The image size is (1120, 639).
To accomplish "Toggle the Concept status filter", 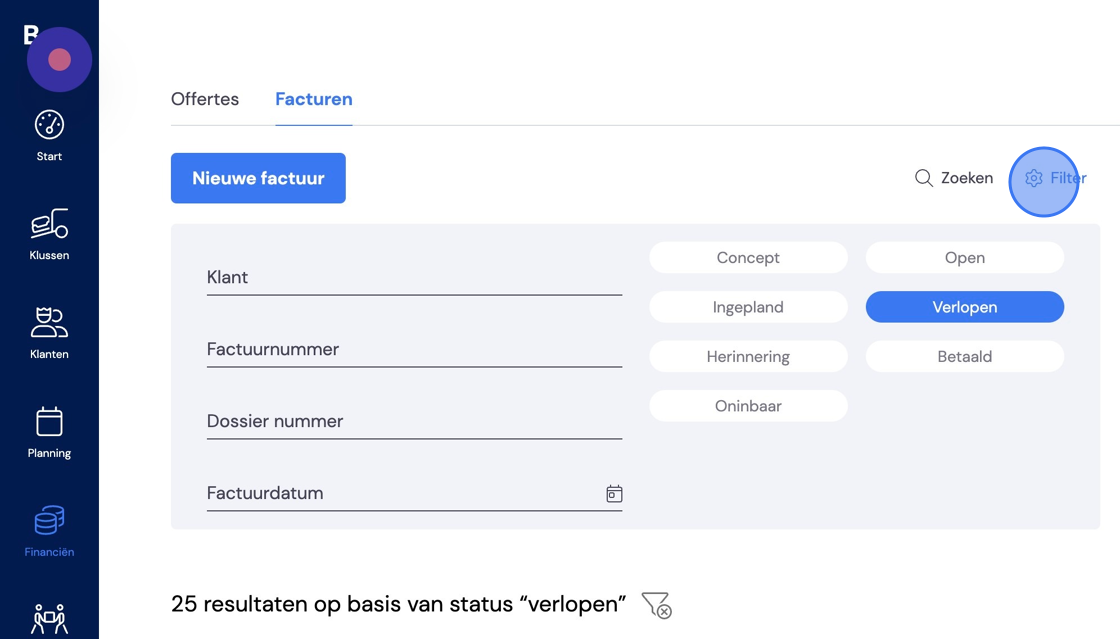I will click(x=748, y=258).
